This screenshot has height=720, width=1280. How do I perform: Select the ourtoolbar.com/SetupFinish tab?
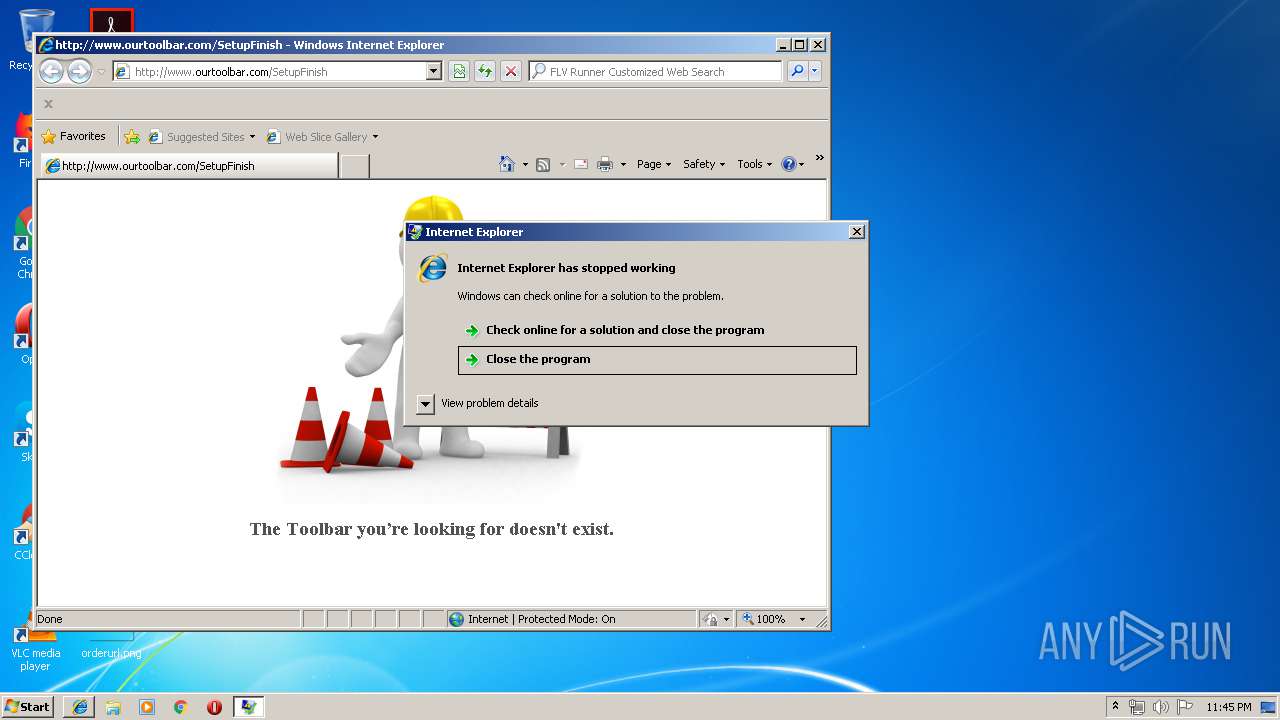188,166
